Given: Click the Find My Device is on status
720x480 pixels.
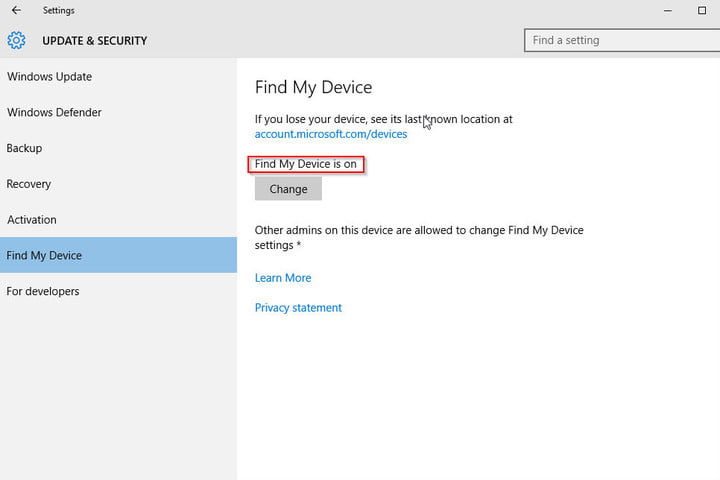Looking at the screenshot, I should (x=305, y=164).
